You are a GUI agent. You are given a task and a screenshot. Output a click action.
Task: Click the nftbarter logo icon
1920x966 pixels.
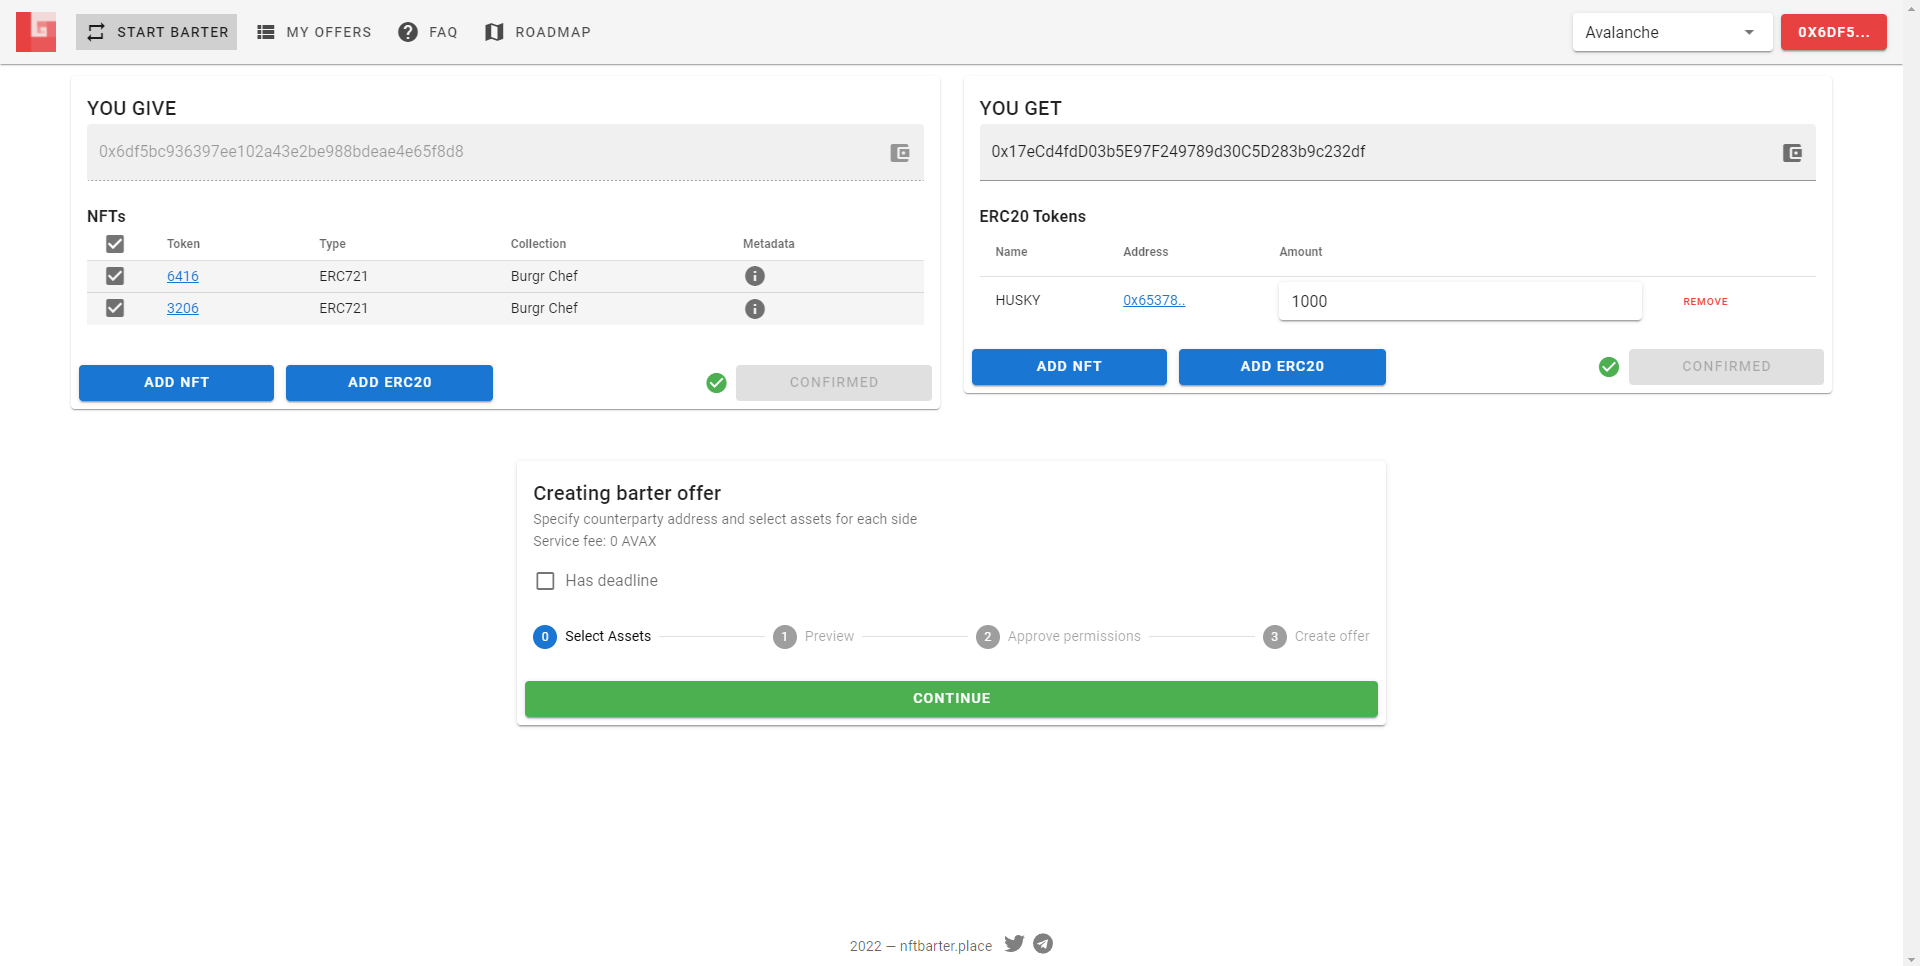[x=36, y=32]
